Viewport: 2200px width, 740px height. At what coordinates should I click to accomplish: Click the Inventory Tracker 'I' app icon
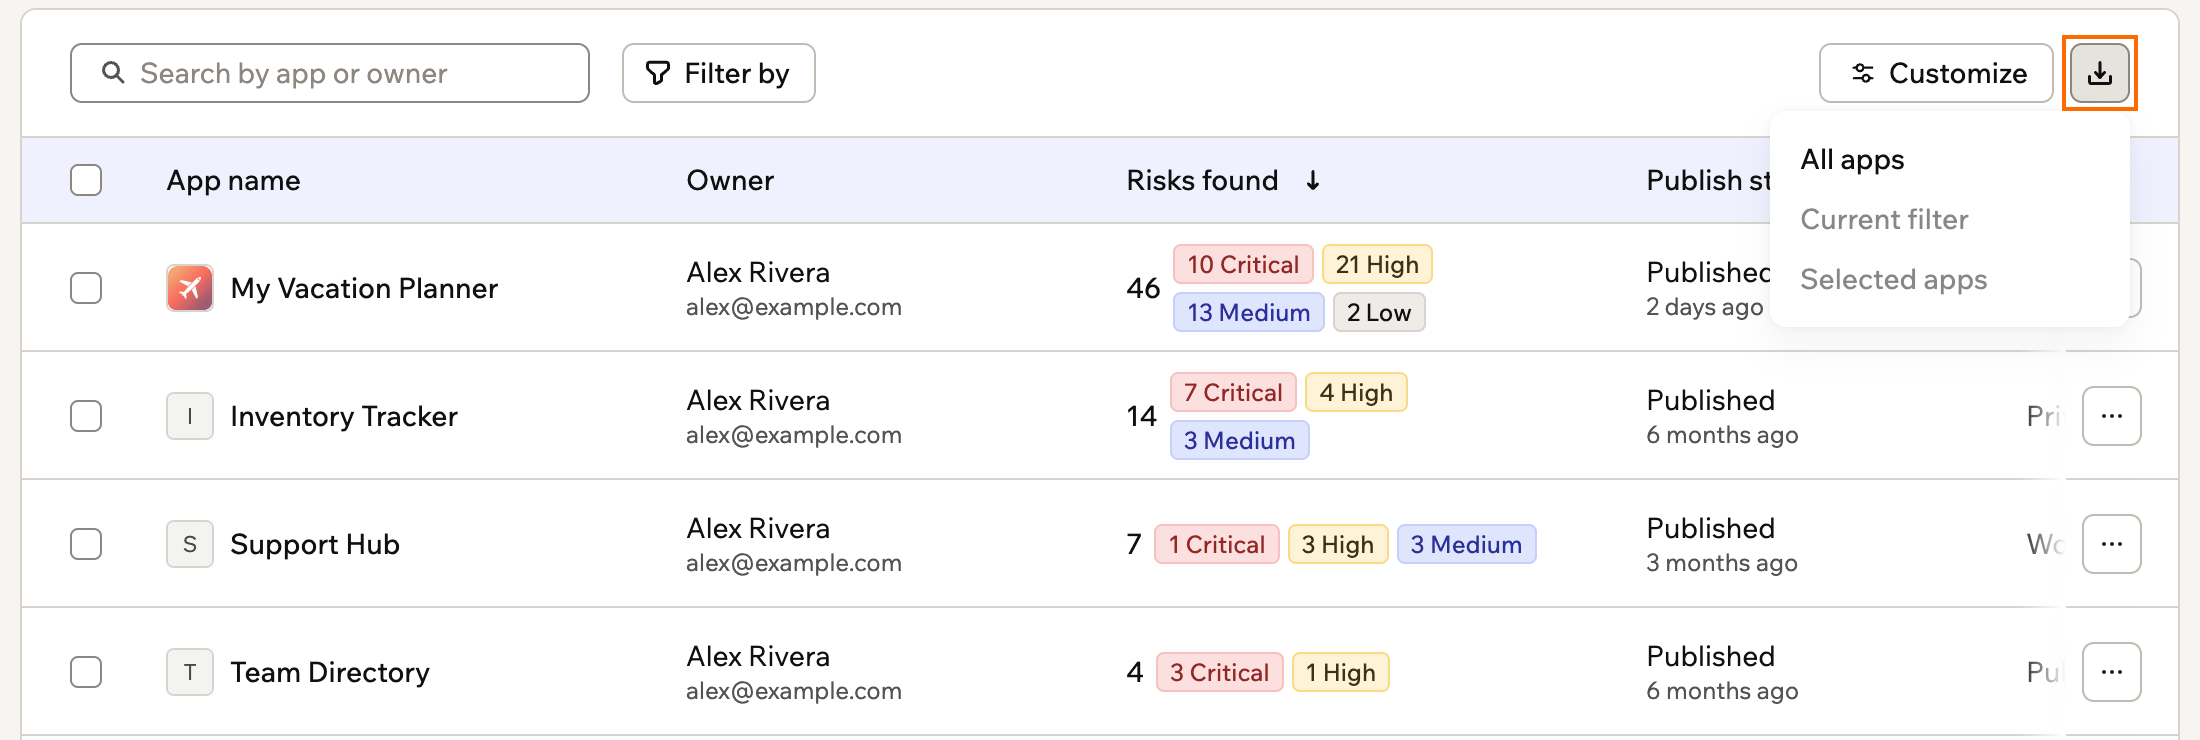pos(190,416)
